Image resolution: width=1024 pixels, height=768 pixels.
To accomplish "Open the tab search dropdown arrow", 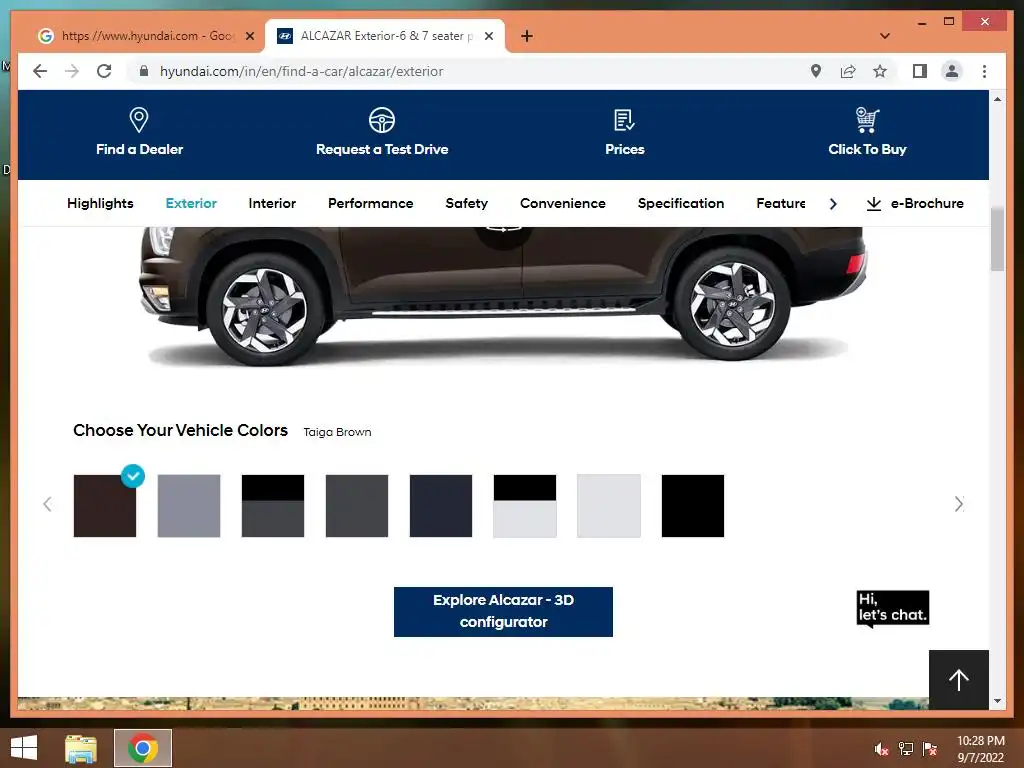I will pyautogui.click(x=885, y=36).
